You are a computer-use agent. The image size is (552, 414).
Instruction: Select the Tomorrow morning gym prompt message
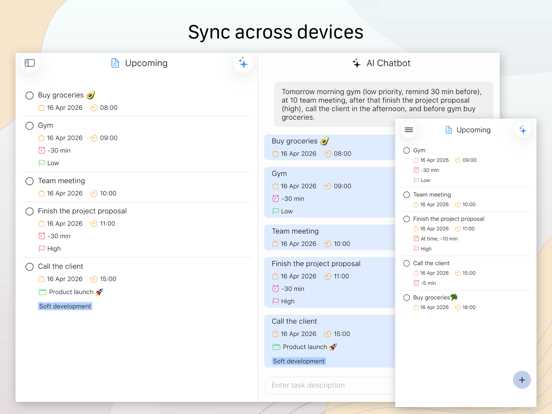pyautogui.click(x=383, y=104)
